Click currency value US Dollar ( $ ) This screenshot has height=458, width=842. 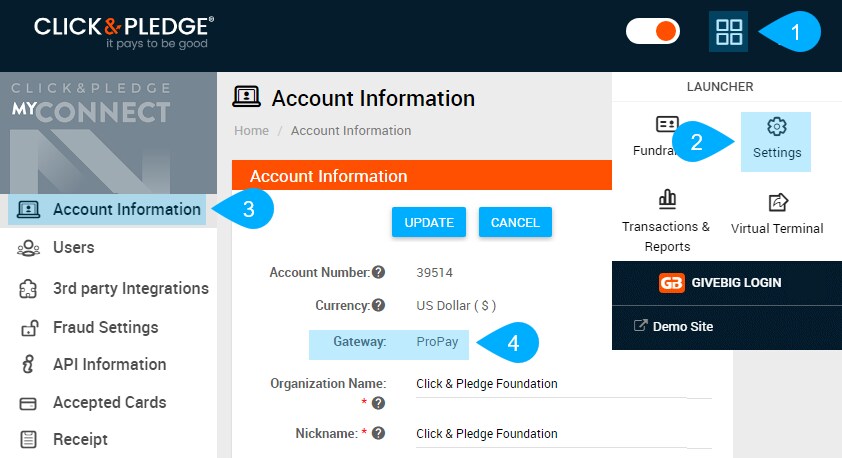(x=456, y=306)
